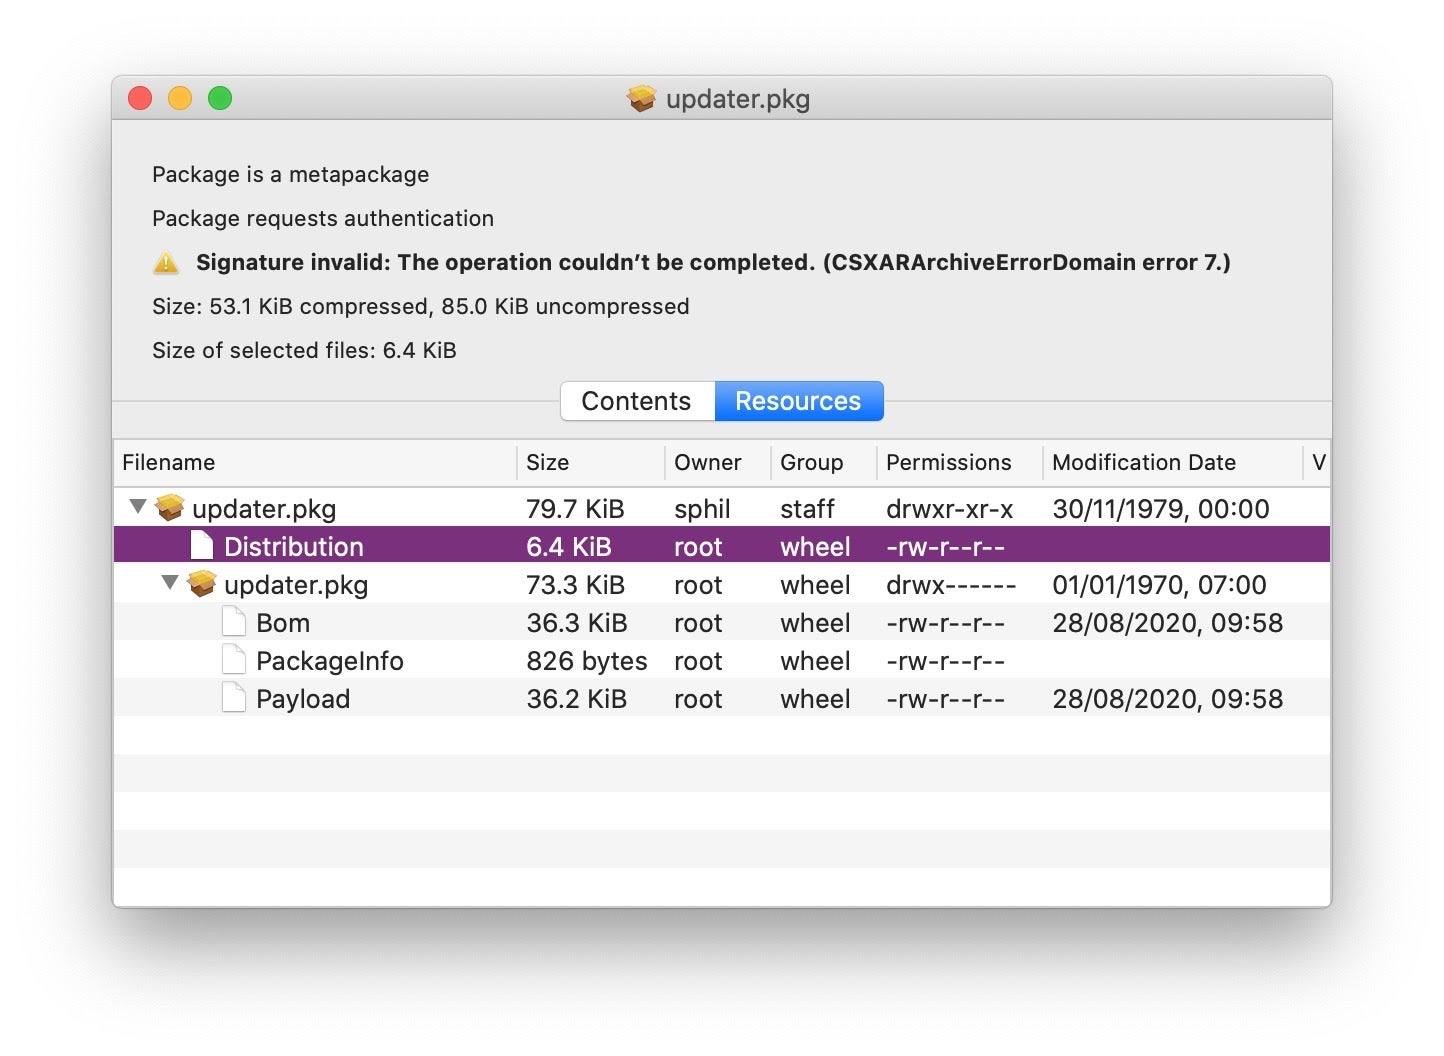Viewport: 1444px width, 1056px height.
Task: Click the nested updater.pkg box icon
Action: 203,584
